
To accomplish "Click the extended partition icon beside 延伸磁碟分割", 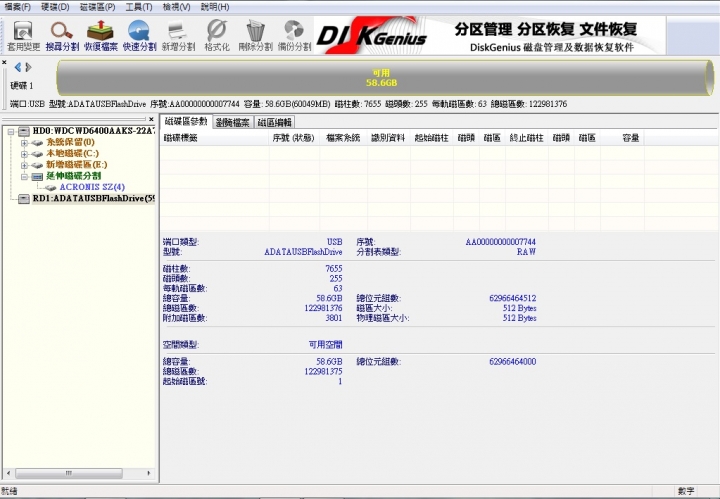I will 37,176.
